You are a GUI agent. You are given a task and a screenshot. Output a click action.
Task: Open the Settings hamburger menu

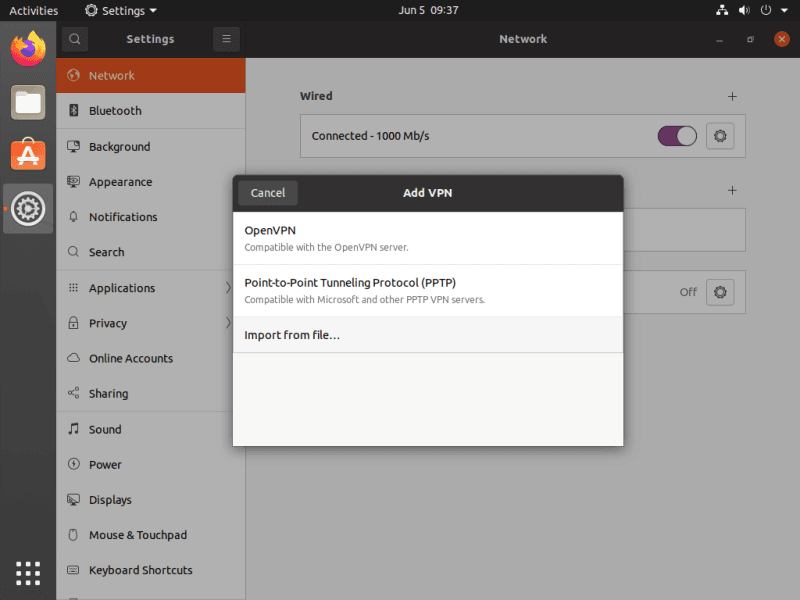point(226,39)
